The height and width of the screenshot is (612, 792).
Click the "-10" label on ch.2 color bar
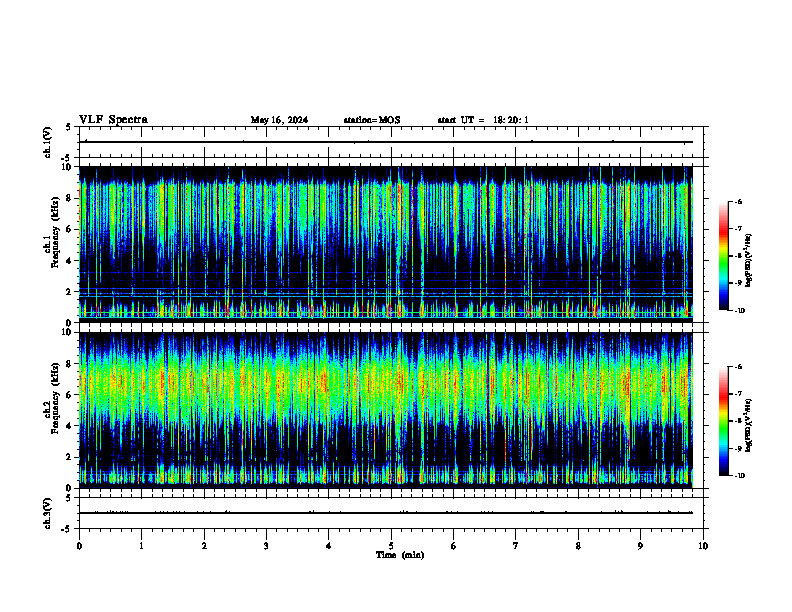pos(740,476)
